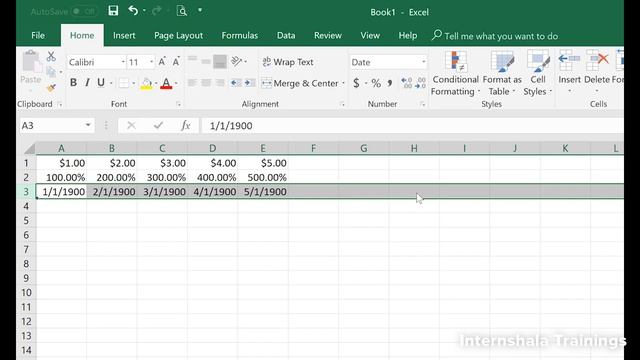Click Increase Font Size icon
Image resolution: width=640 pixels, height=360 pixels.
(162, 62)
